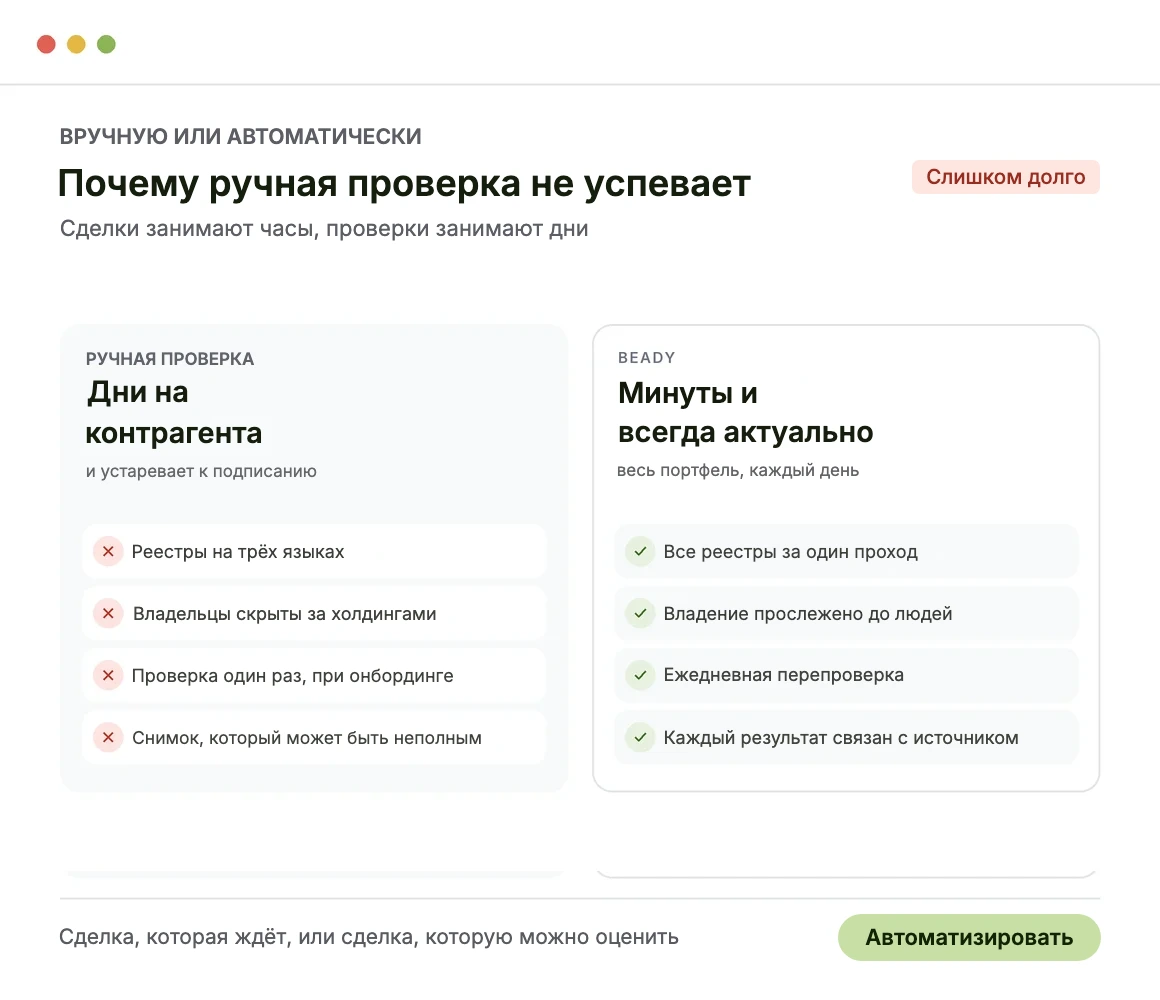Select the row text Реестры на трёх языках
This screenshot has height=1000, width=1160.
pos(237,552)
